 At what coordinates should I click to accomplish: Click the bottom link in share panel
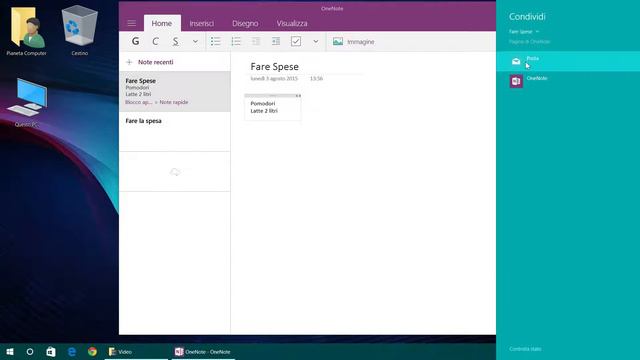coord(525,349)
